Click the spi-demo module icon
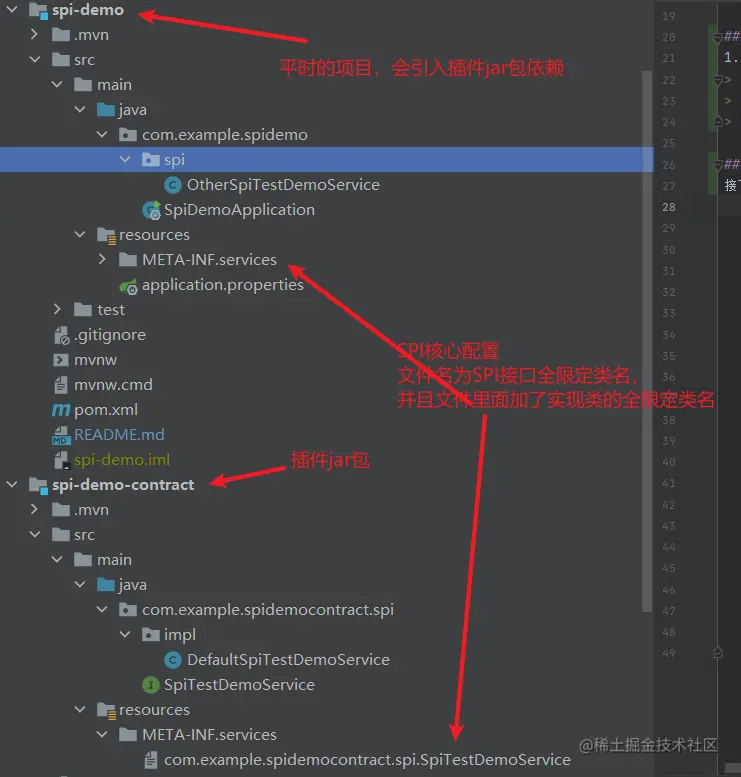The height and width of the screenshot is (777, 741). tap(38, 10)
